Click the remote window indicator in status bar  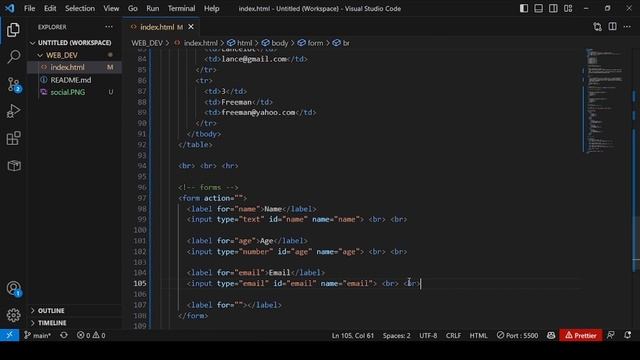click(x=9, y=335)
